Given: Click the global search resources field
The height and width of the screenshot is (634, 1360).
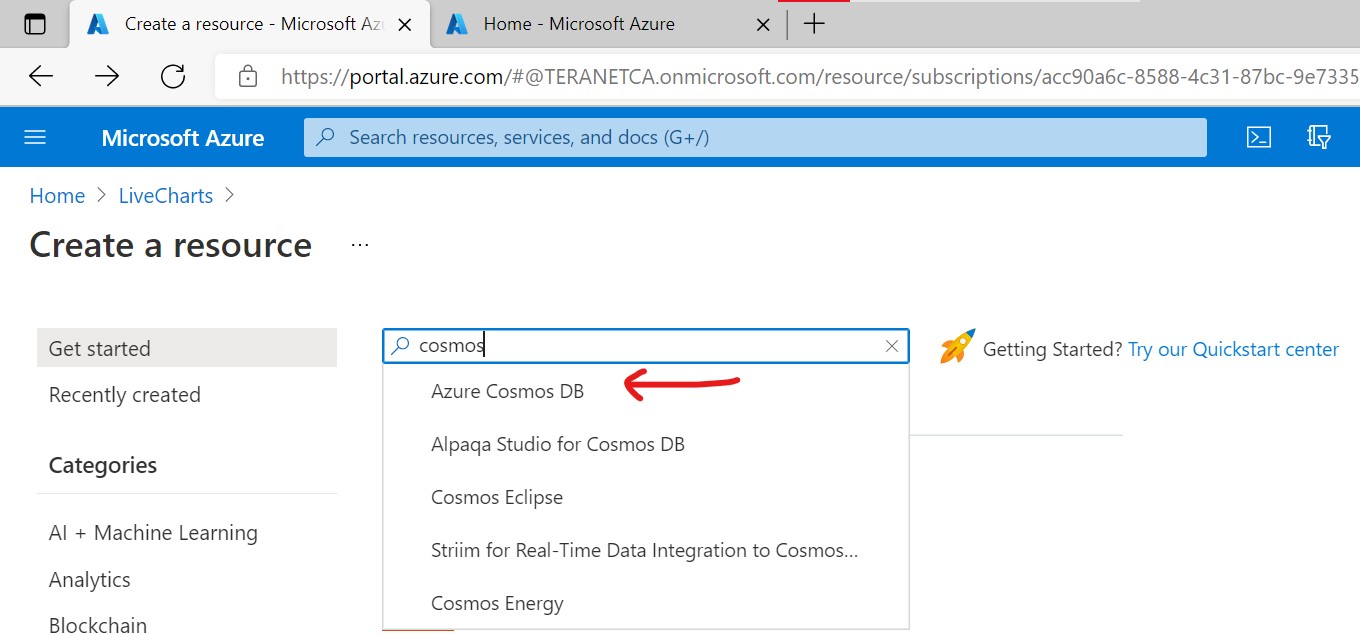Looking at the screenshot, I should coord(755,137).
